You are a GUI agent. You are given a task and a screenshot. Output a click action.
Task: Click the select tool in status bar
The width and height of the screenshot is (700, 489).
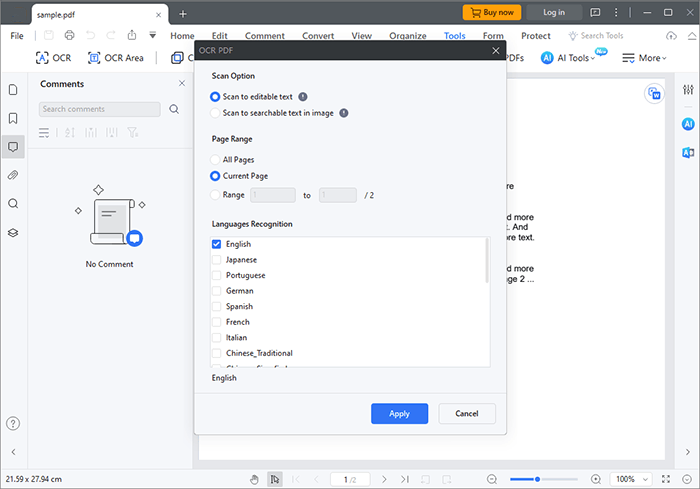[x=275, y=479]
